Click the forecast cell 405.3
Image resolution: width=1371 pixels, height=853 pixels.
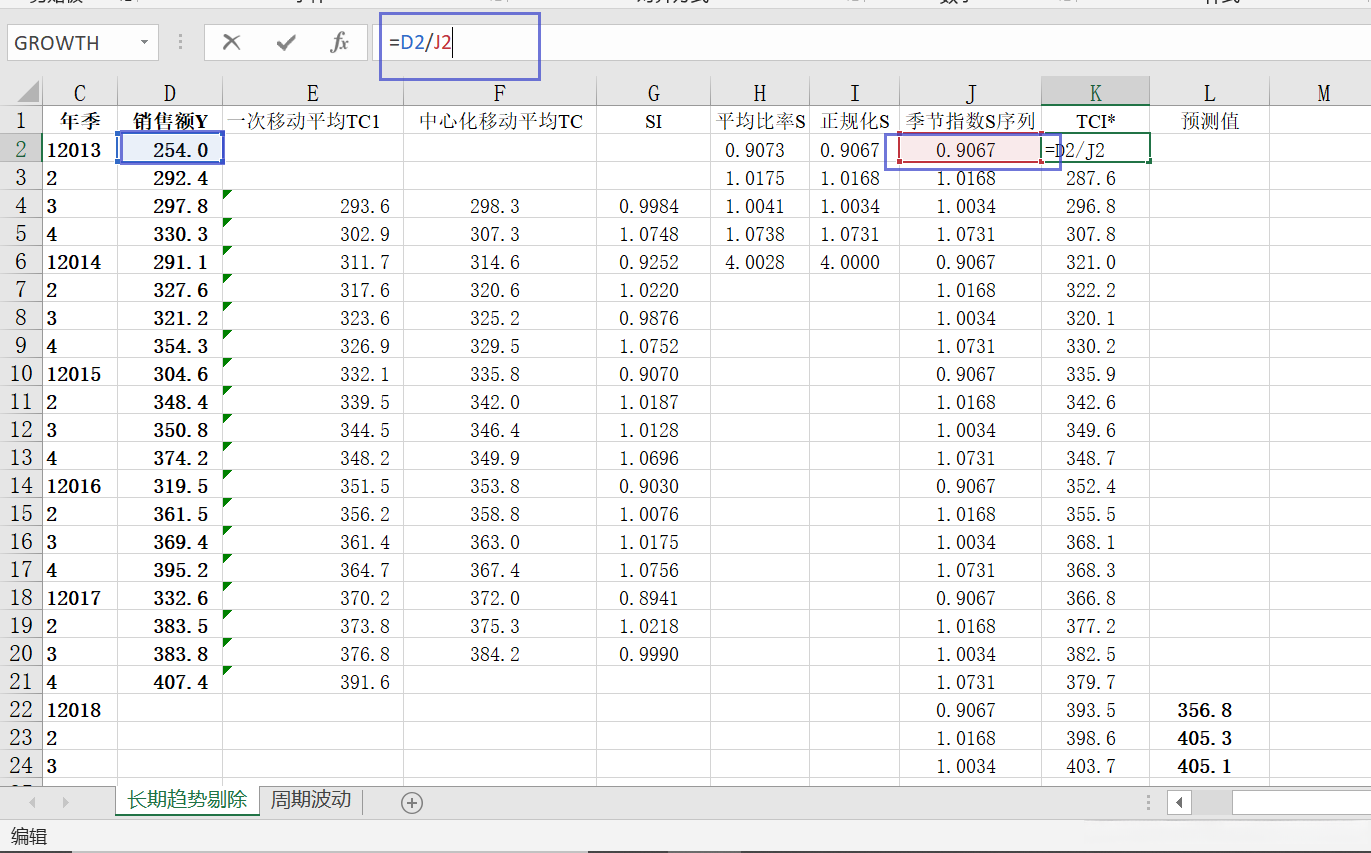1209,738
